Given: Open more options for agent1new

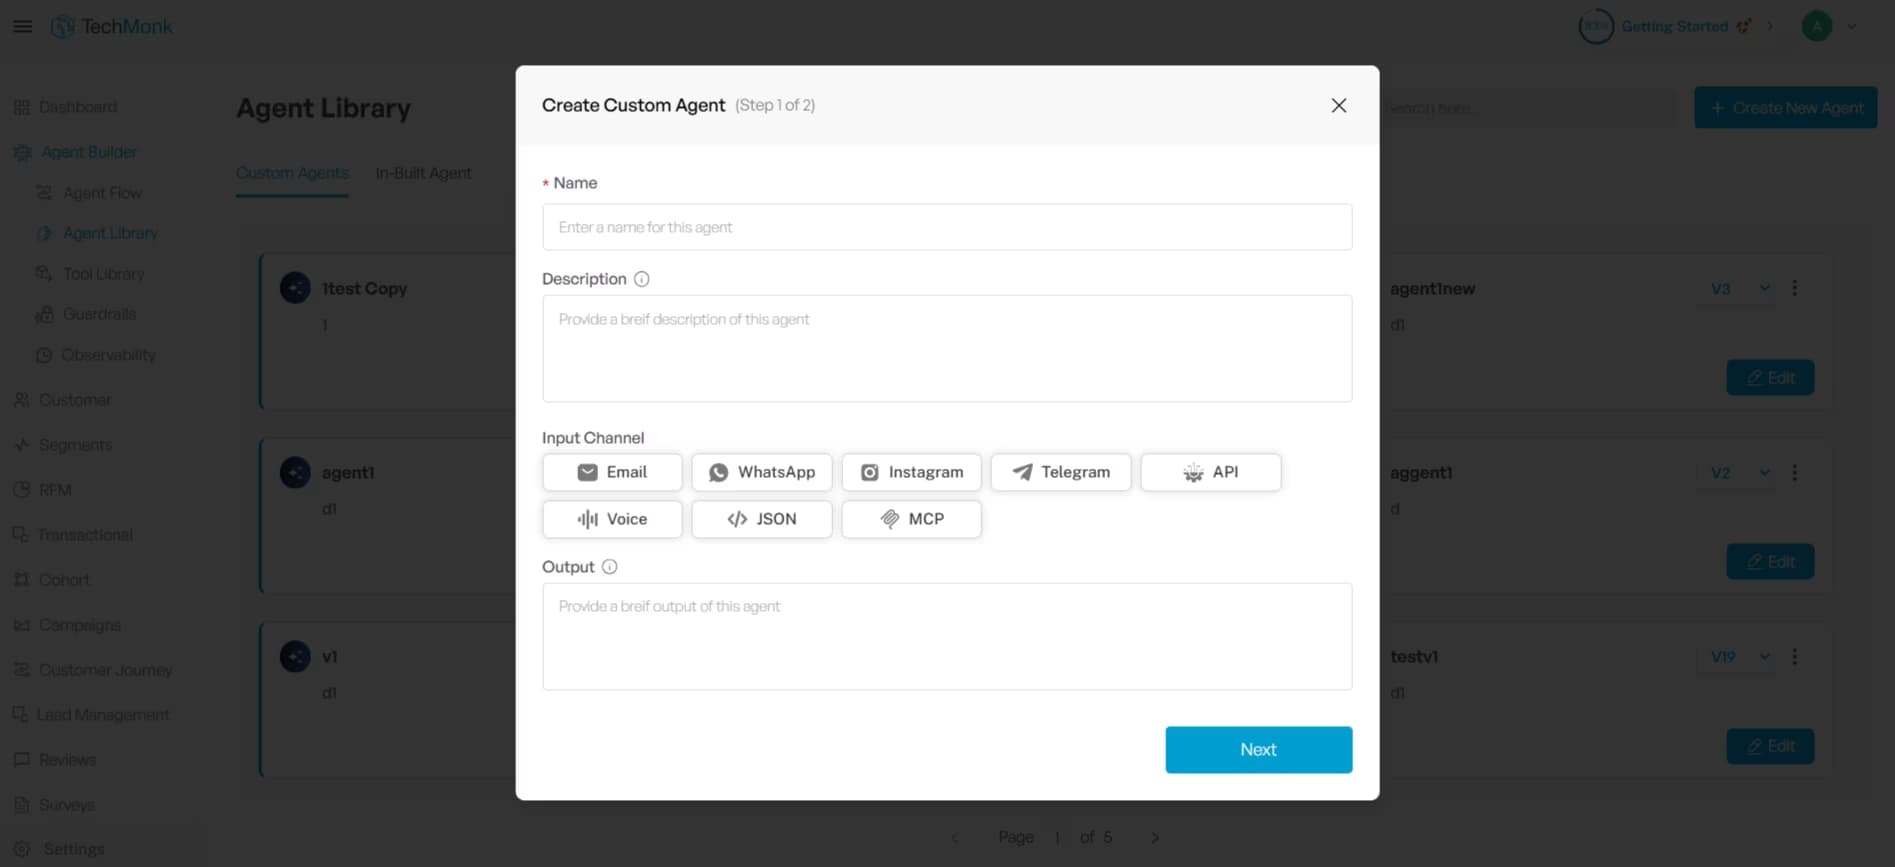Looking at the screenshot, I should pyautogui.click(x=1795, y=288).
